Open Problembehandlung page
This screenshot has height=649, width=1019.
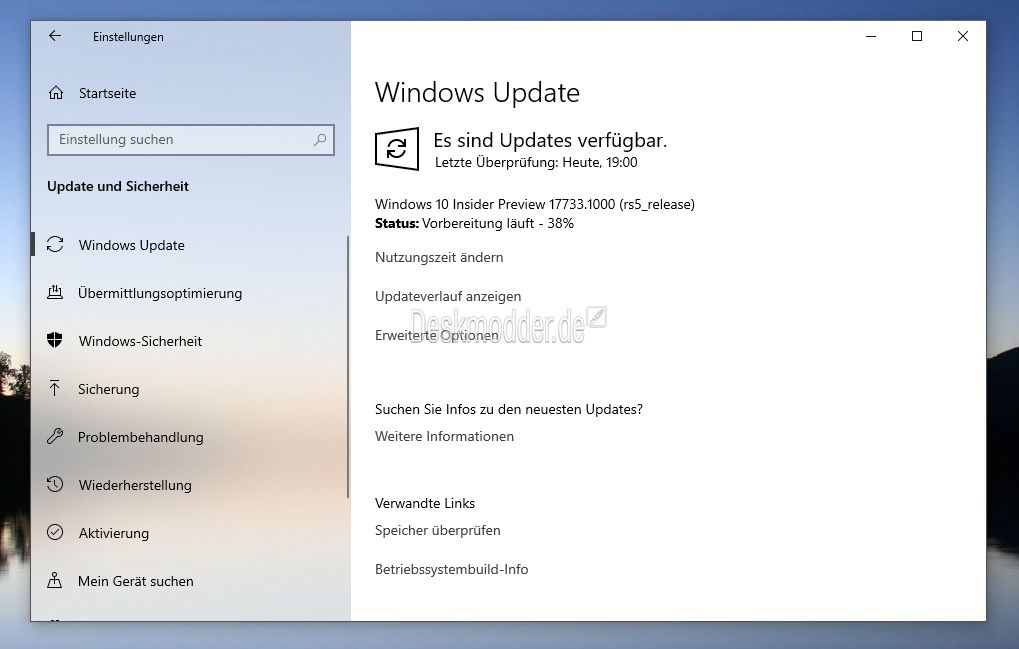pos(140,437)
